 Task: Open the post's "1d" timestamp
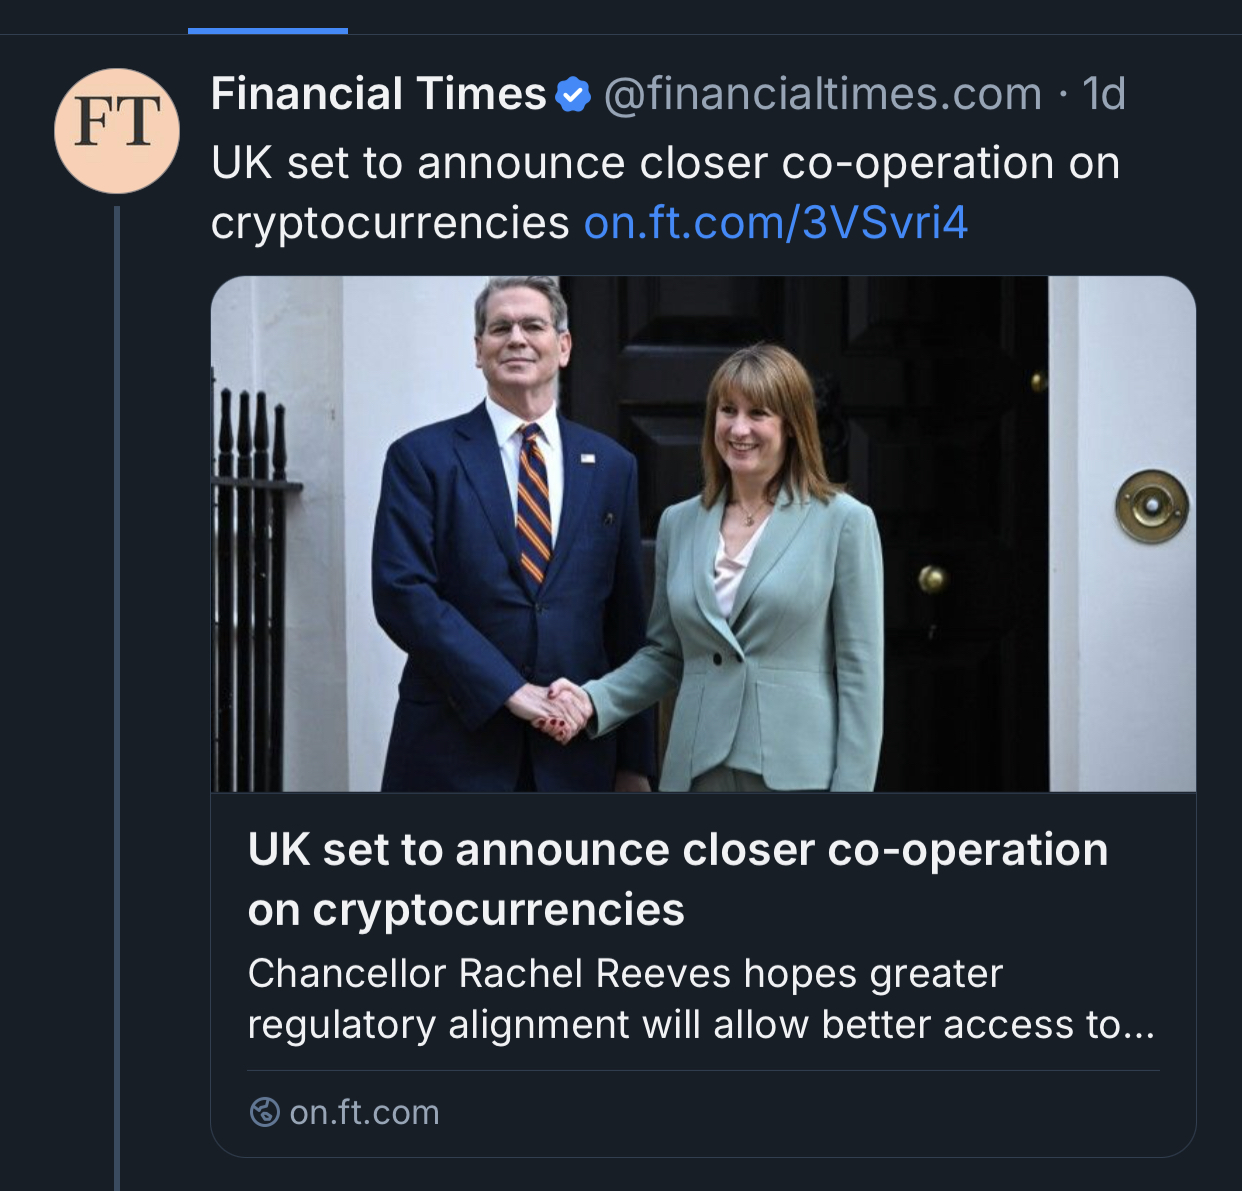(x=1104, y=95)
